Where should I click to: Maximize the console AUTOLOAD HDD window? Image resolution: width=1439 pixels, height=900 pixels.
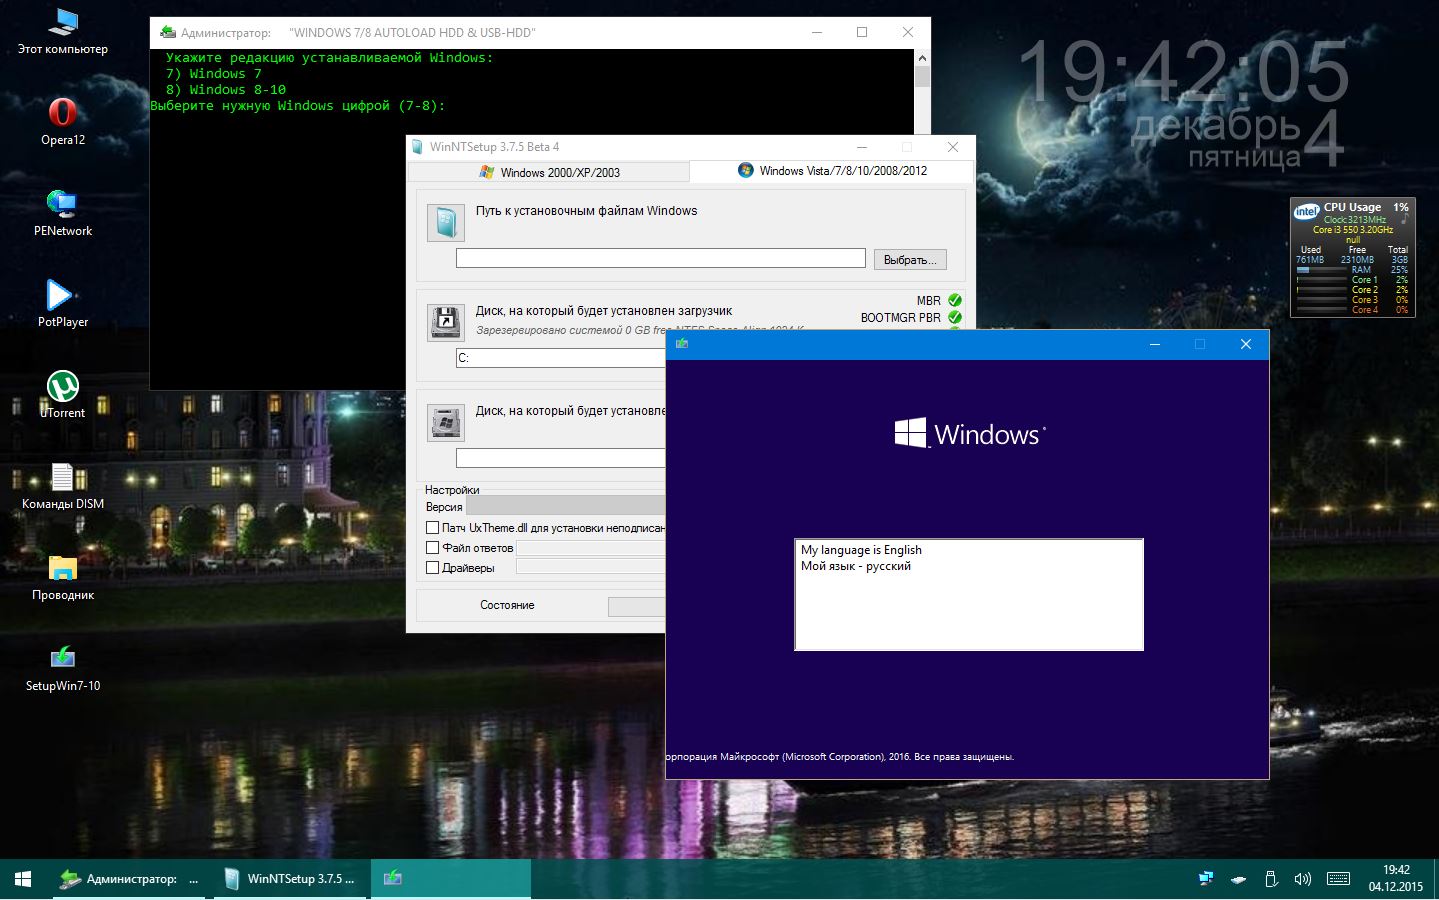(x=862, y=32)
